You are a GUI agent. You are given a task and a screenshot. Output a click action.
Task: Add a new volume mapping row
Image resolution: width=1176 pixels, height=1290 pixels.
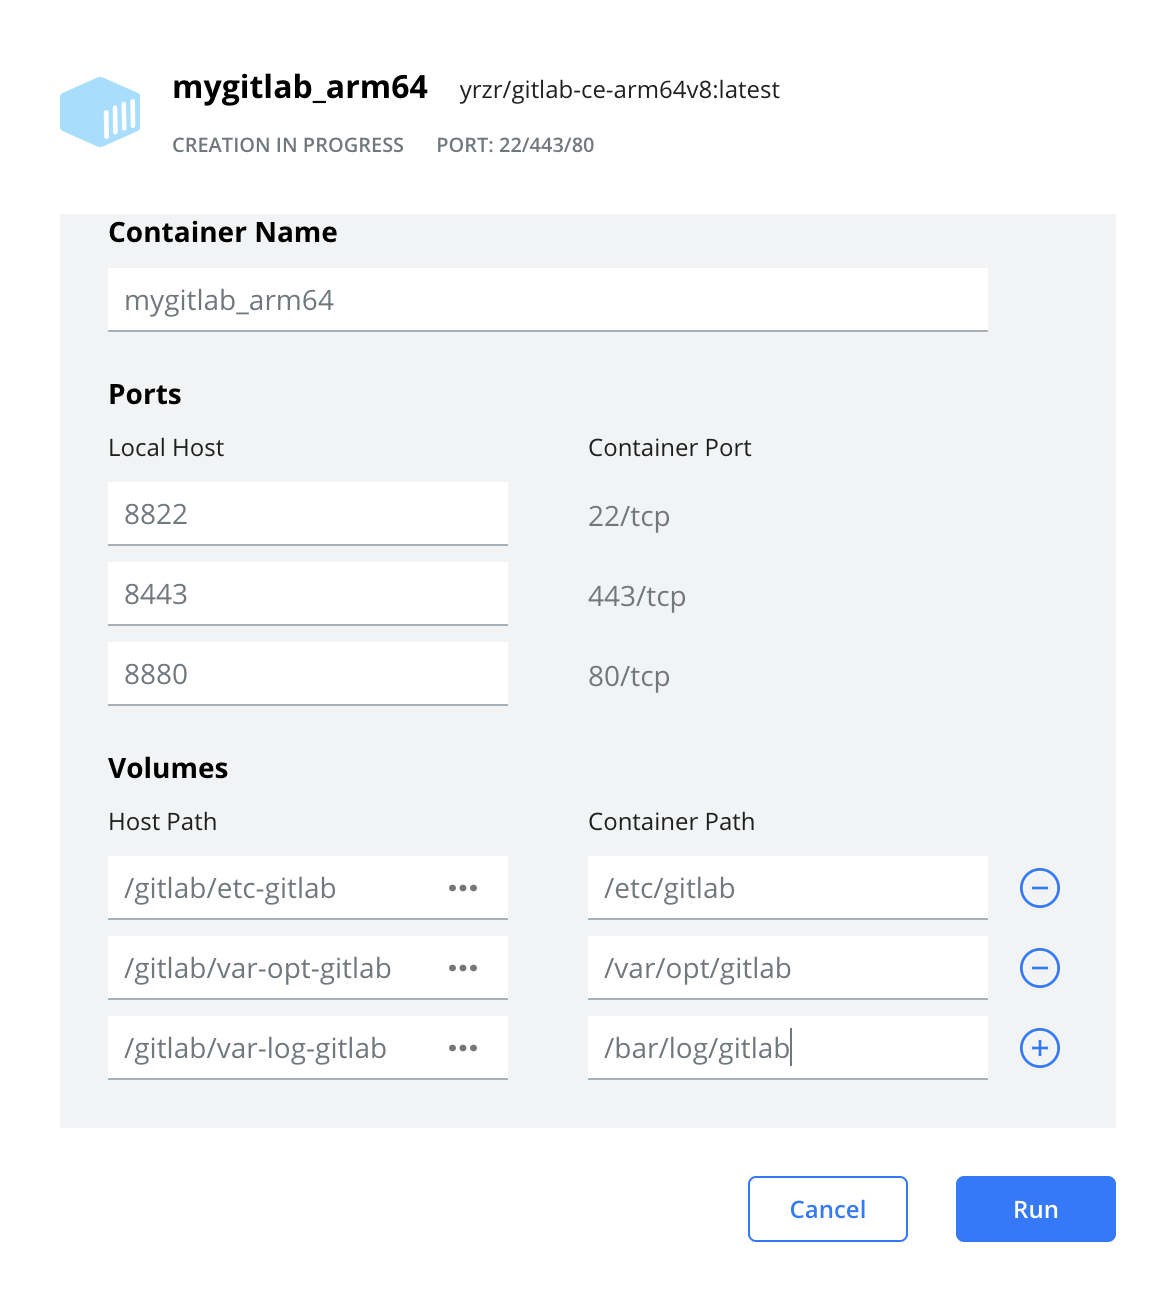1039,1048
